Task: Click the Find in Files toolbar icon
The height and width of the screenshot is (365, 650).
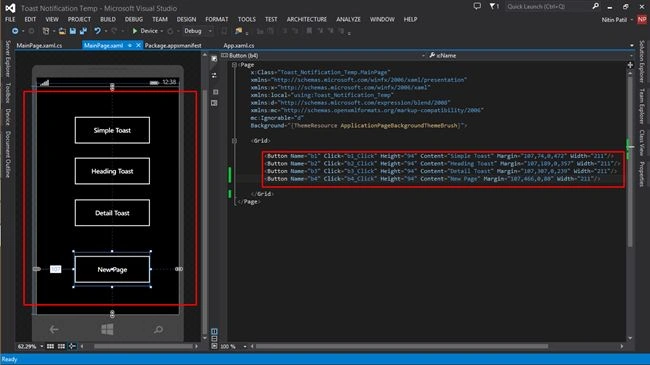Action: 238,31
